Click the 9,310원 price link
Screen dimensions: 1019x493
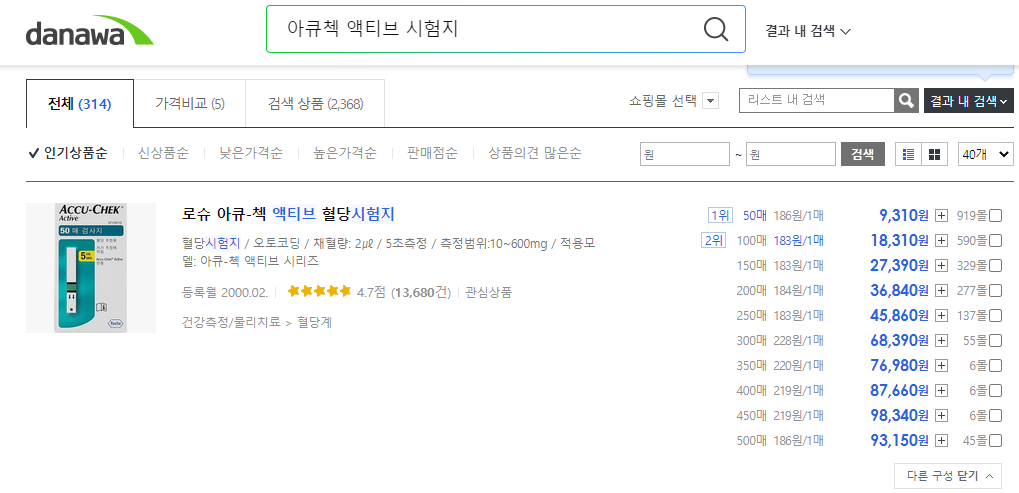(903, 215)
